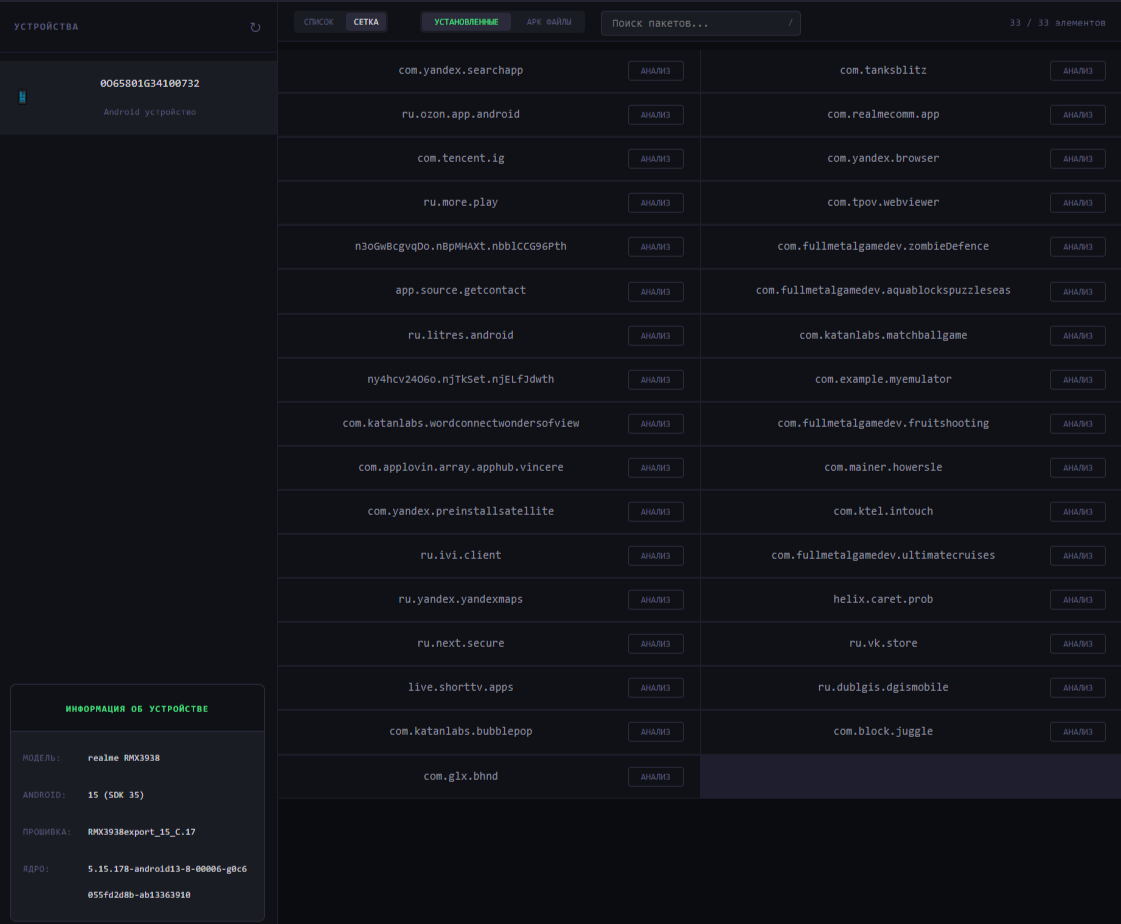Click Анализ for ru.dublgis.dgismobile

pos(1077,687)
